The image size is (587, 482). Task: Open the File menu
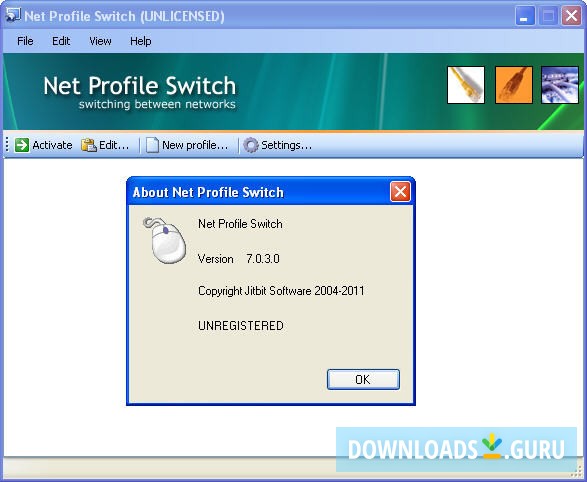coord(25,41)
